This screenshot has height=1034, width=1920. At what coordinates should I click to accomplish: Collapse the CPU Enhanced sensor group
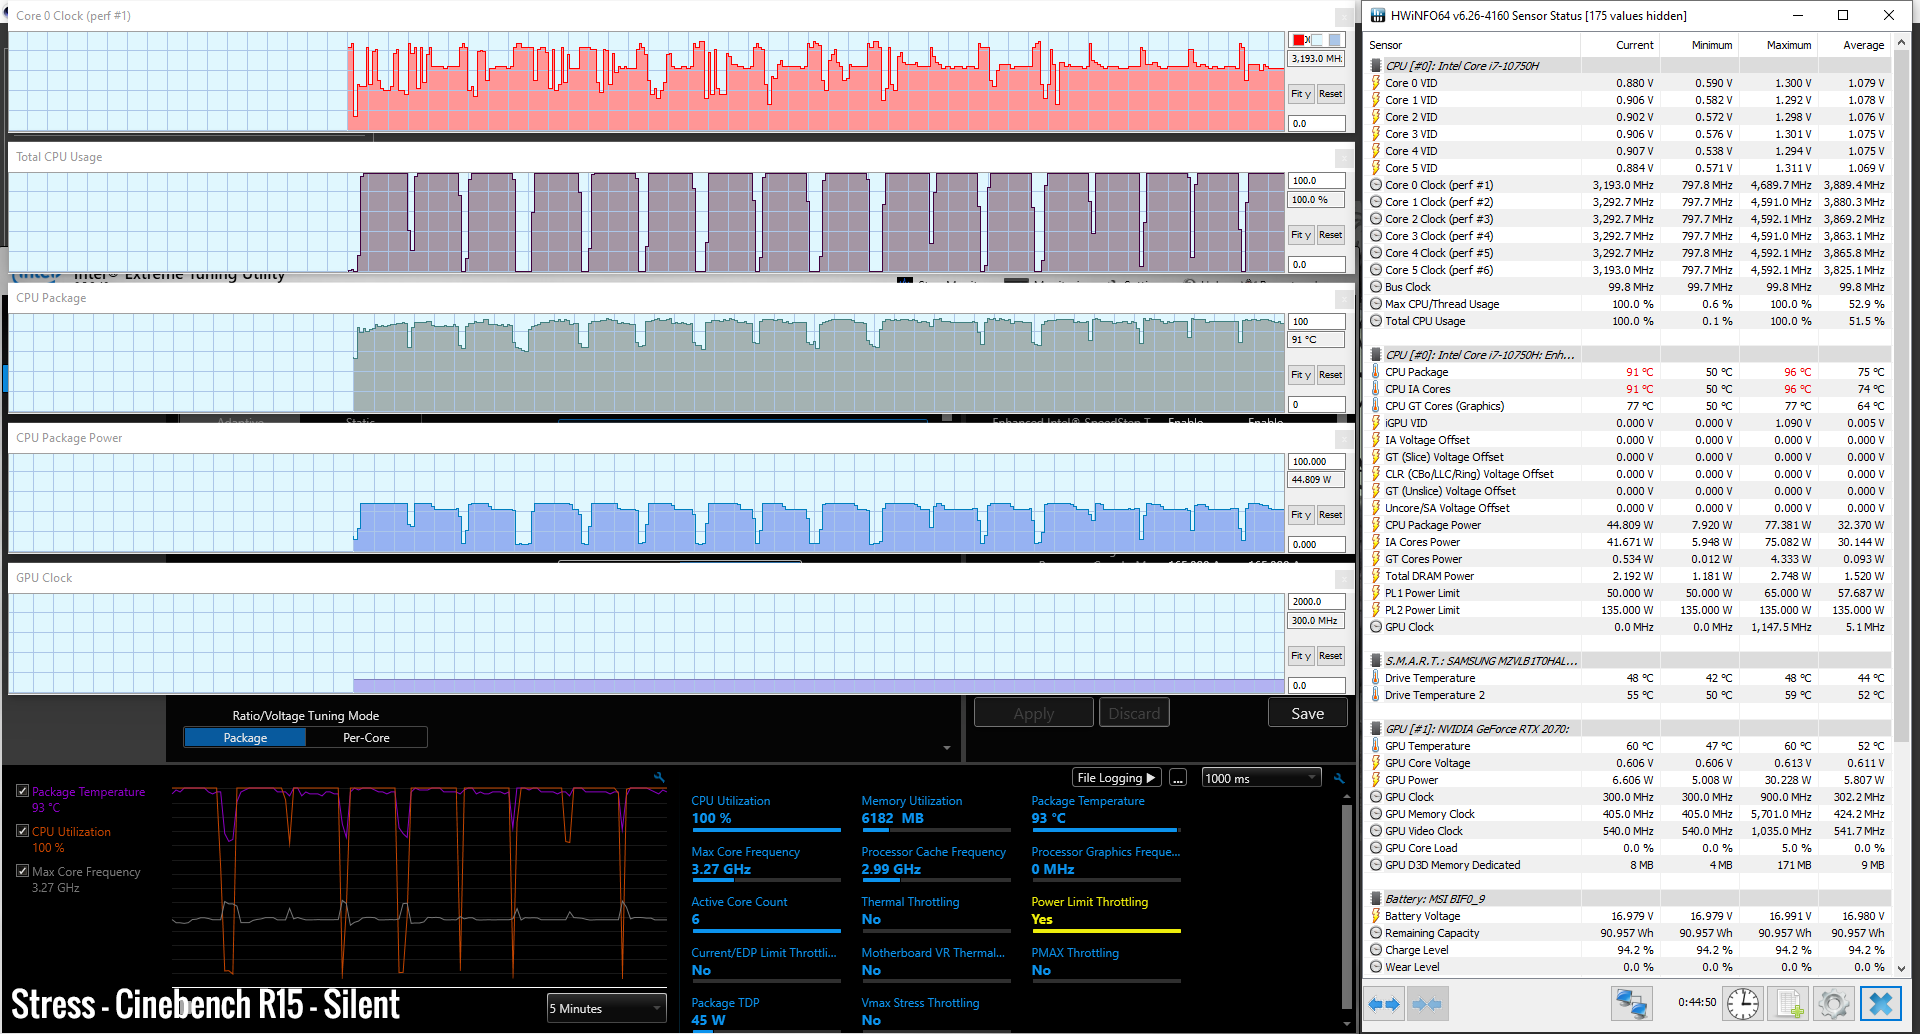tap(1376, 355)
